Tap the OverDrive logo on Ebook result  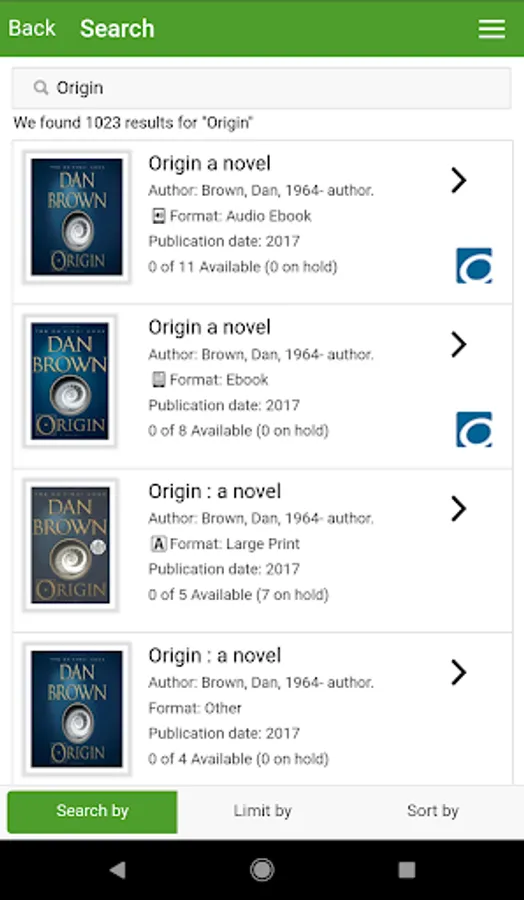pyautogui.click(x=474, y=429)
